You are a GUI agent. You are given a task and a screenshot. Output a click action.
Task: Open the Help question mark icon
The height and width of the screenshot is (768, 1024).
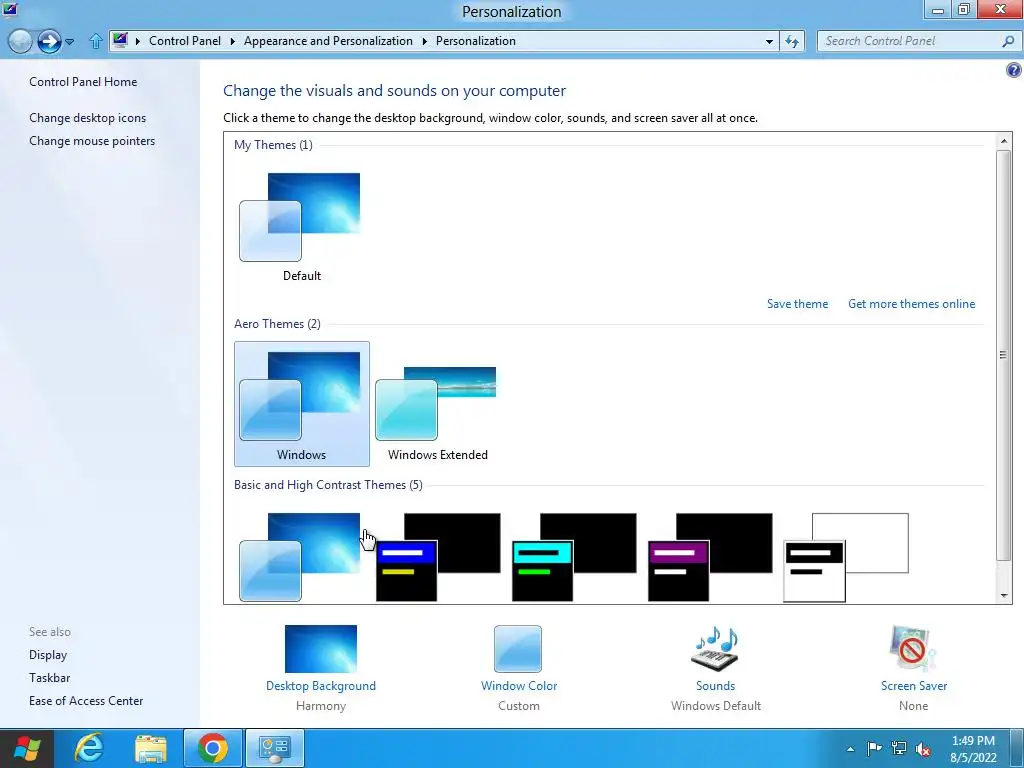(x=1014, y=70)
